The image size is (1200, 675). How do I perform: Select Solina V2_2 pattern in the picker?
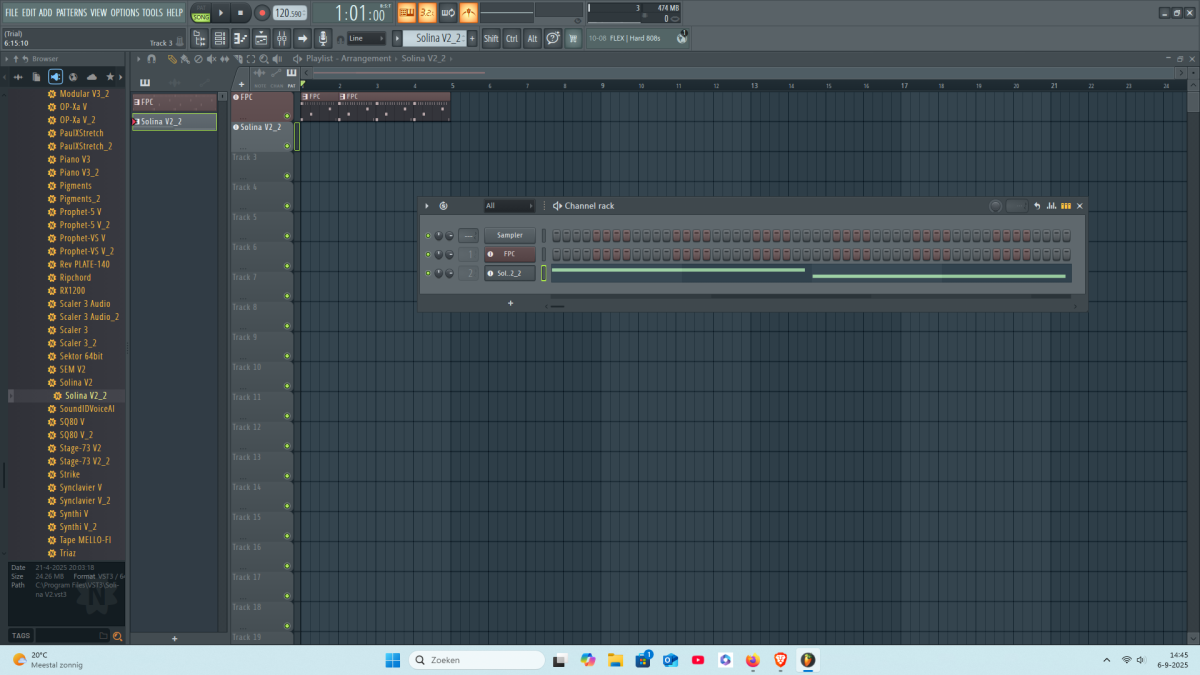tap(174, 121)
